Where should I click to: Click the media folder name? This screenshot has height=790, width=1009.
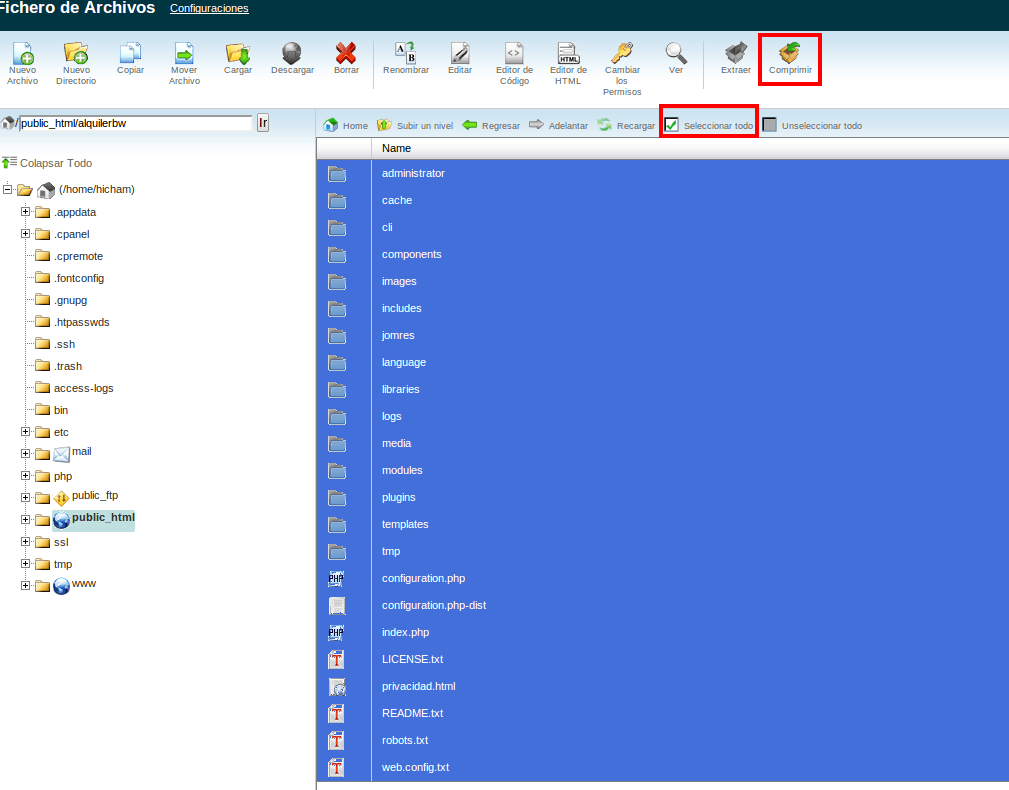(396, 443)
